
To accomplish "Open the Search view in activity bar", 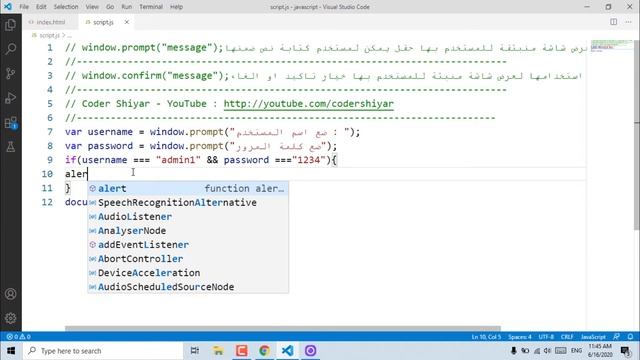I will coord(11,49).
